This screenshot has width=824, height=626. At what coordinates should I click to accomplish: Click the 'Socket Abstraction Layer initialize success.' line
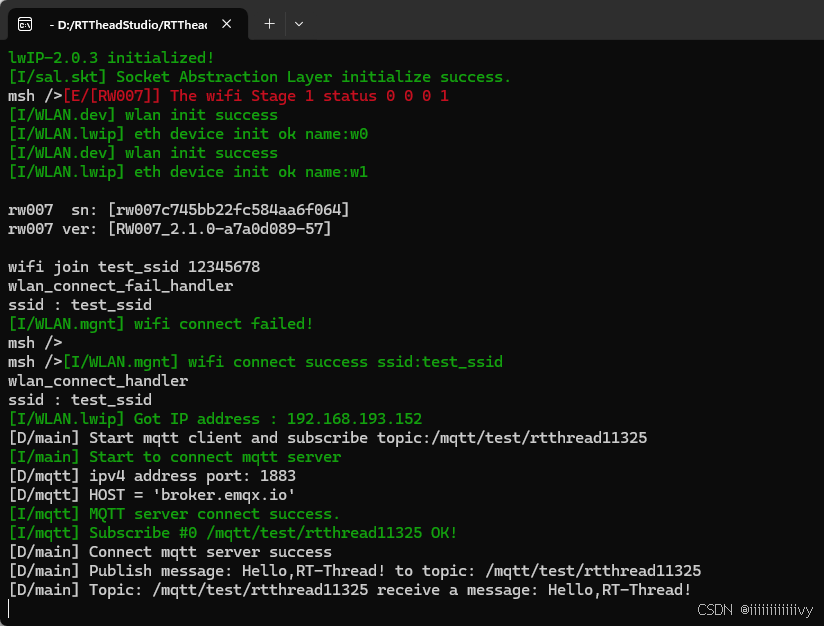pos(260,77)
